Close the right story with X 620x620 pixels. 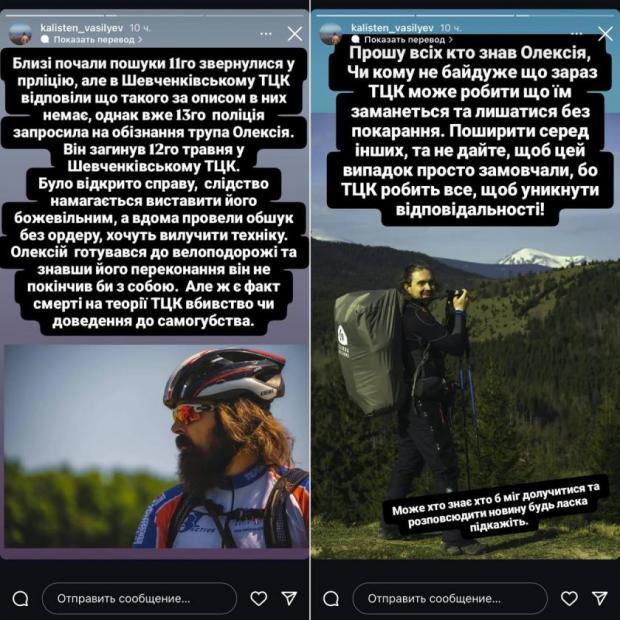[606, 34]
